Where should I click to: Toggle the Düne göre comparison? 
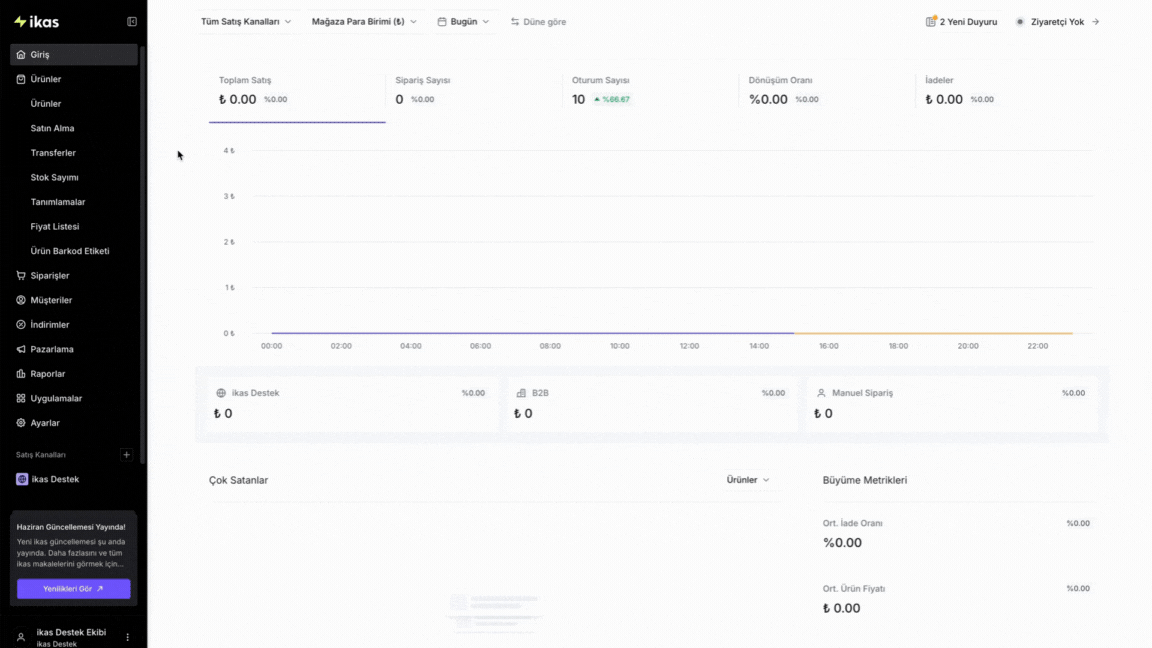[x=539, y=22]
